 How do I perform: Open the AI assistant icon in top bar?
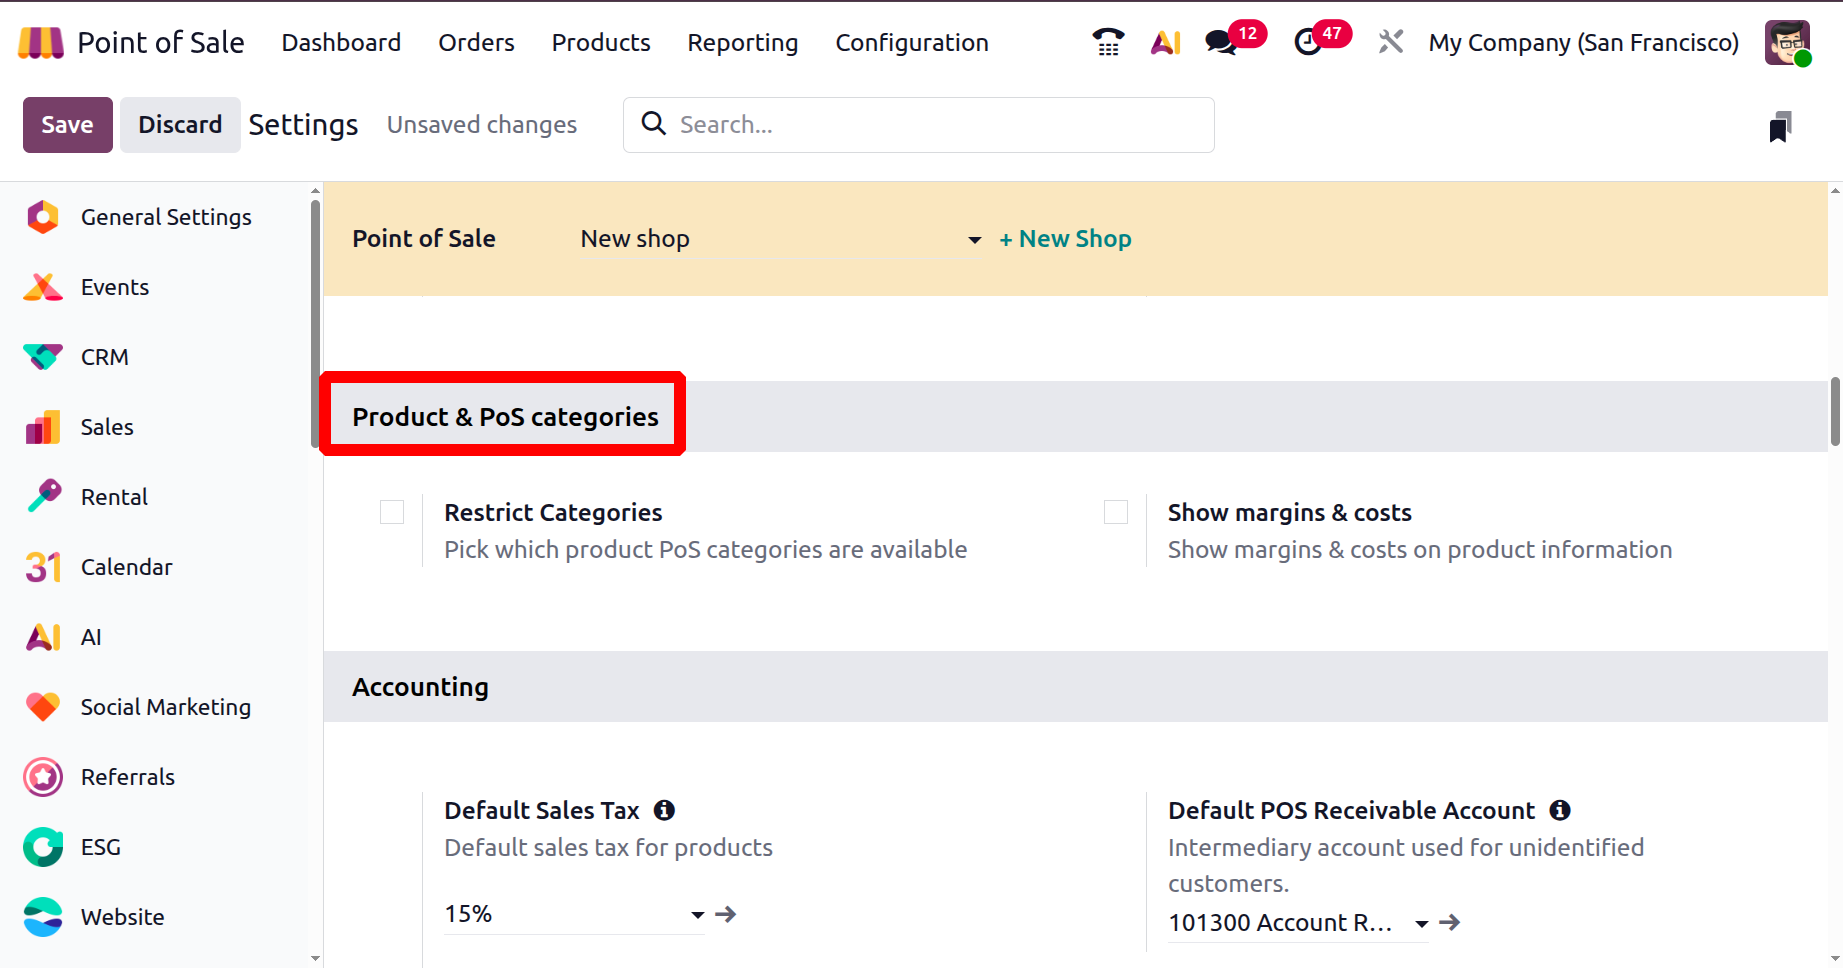1165,42
